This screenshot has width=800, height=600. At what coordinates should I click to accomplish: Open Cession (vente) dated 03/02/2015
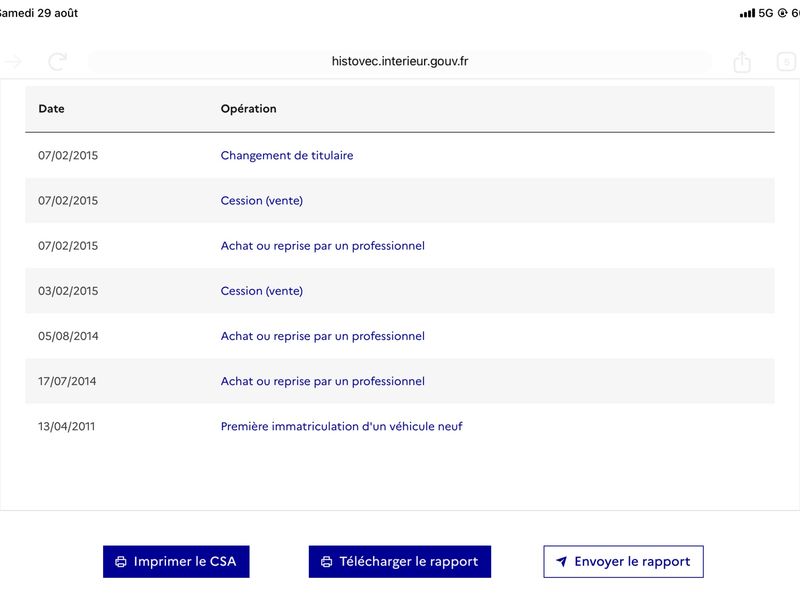coord(262,291)
